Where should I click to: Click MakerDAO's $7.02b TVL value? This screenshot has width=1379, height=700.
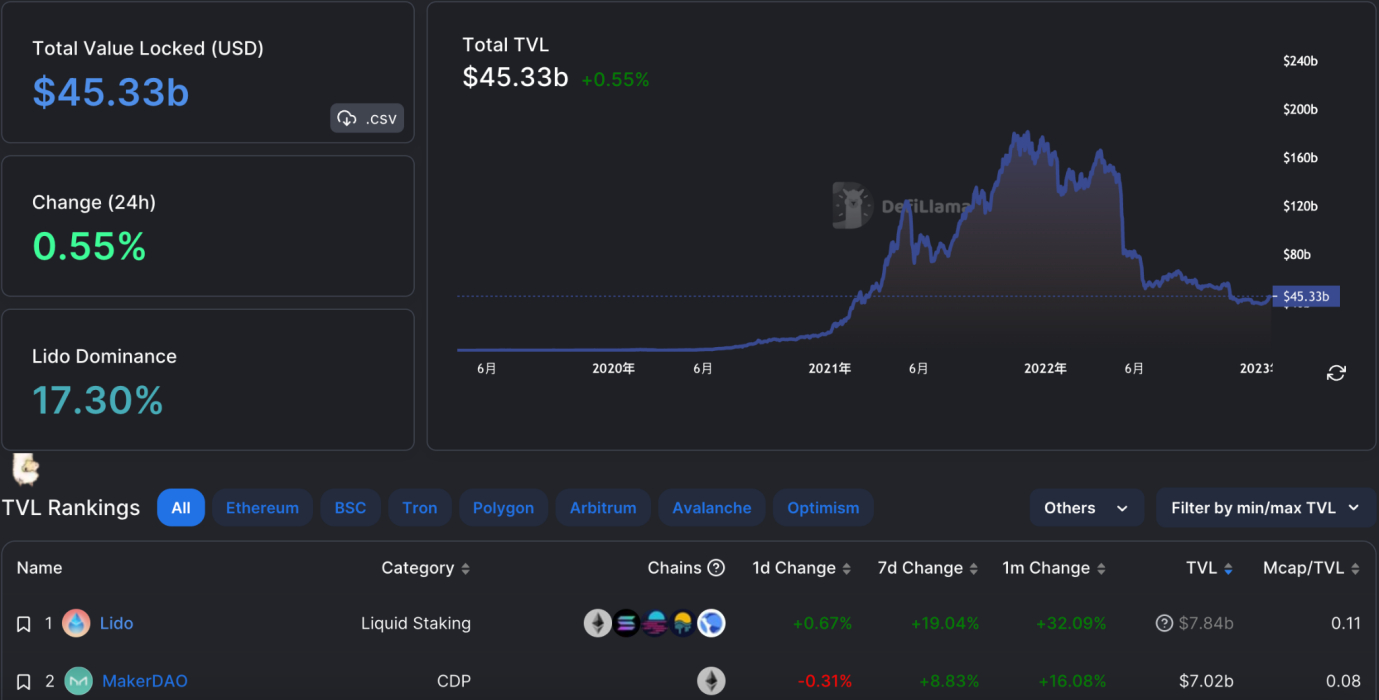1206,682
